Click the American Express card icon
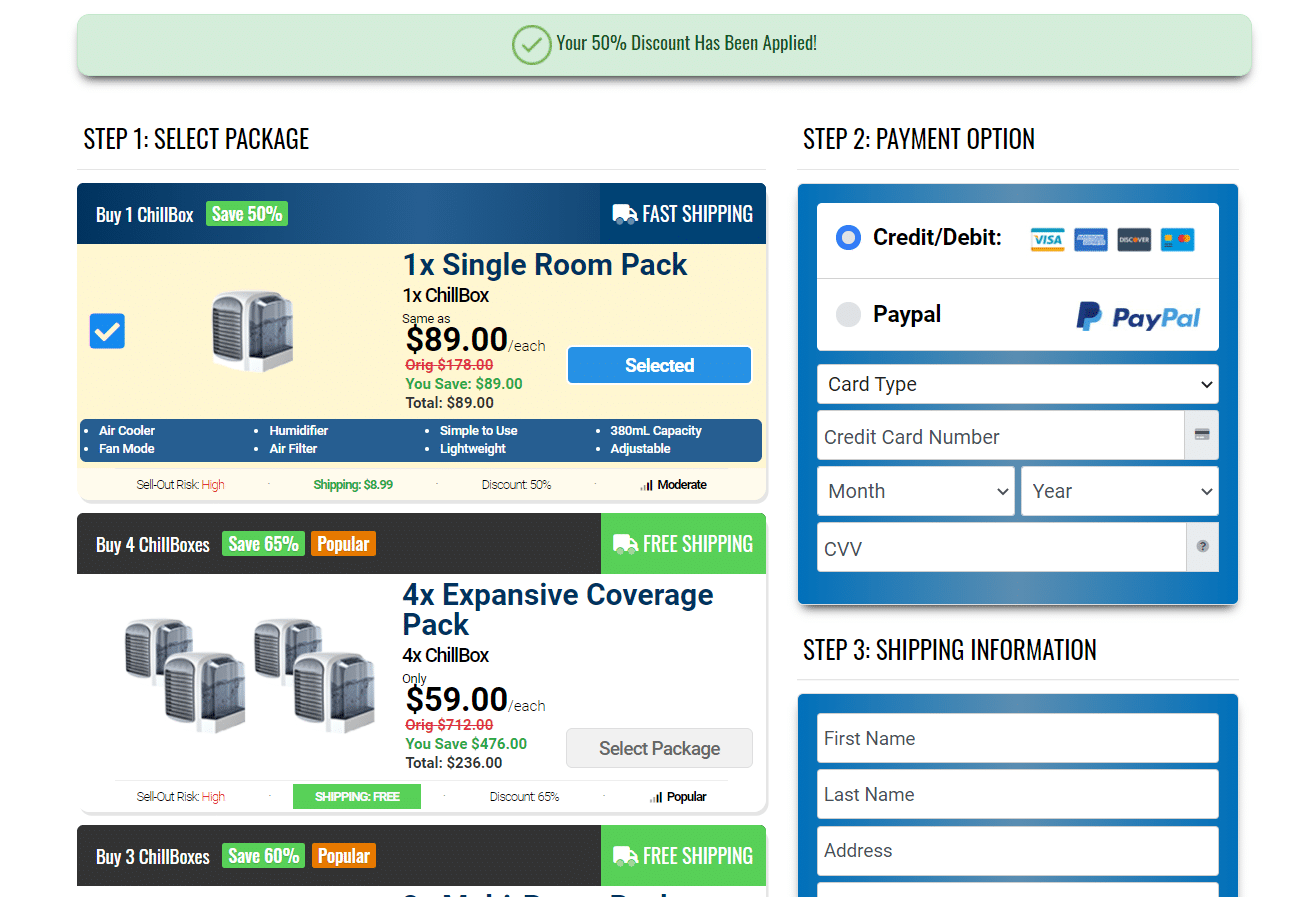This screenshot has height=897, width=1295. 1091,240
